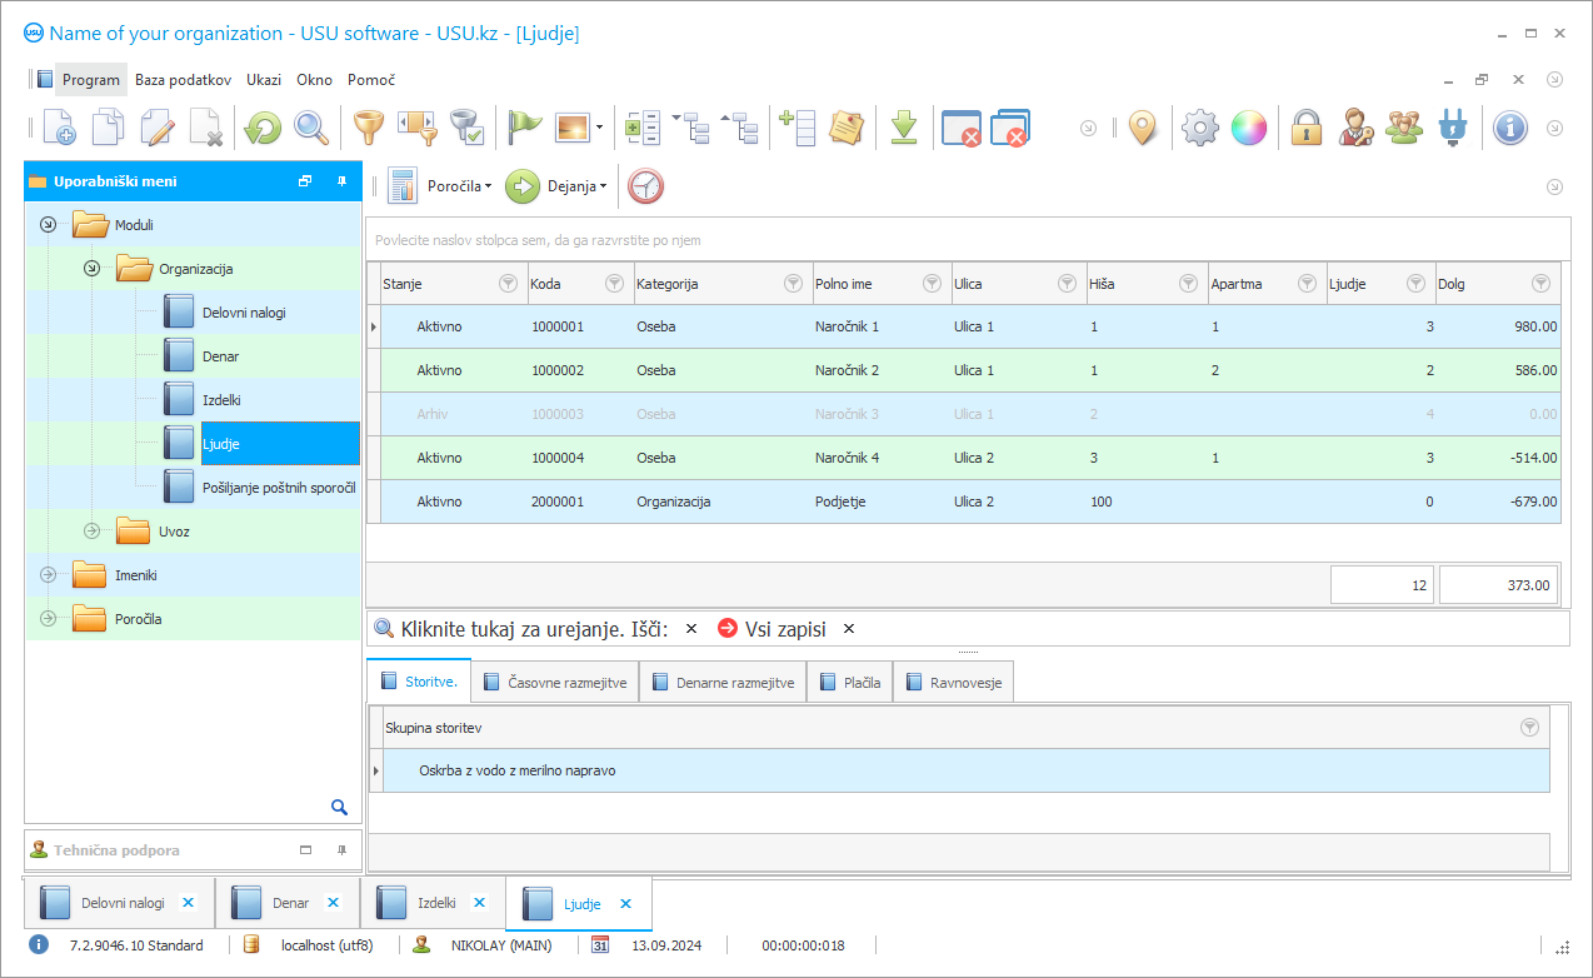1593x978 pixels.
Task: Close the Izdelki bottom tab
Action: (x=480, y=903)
